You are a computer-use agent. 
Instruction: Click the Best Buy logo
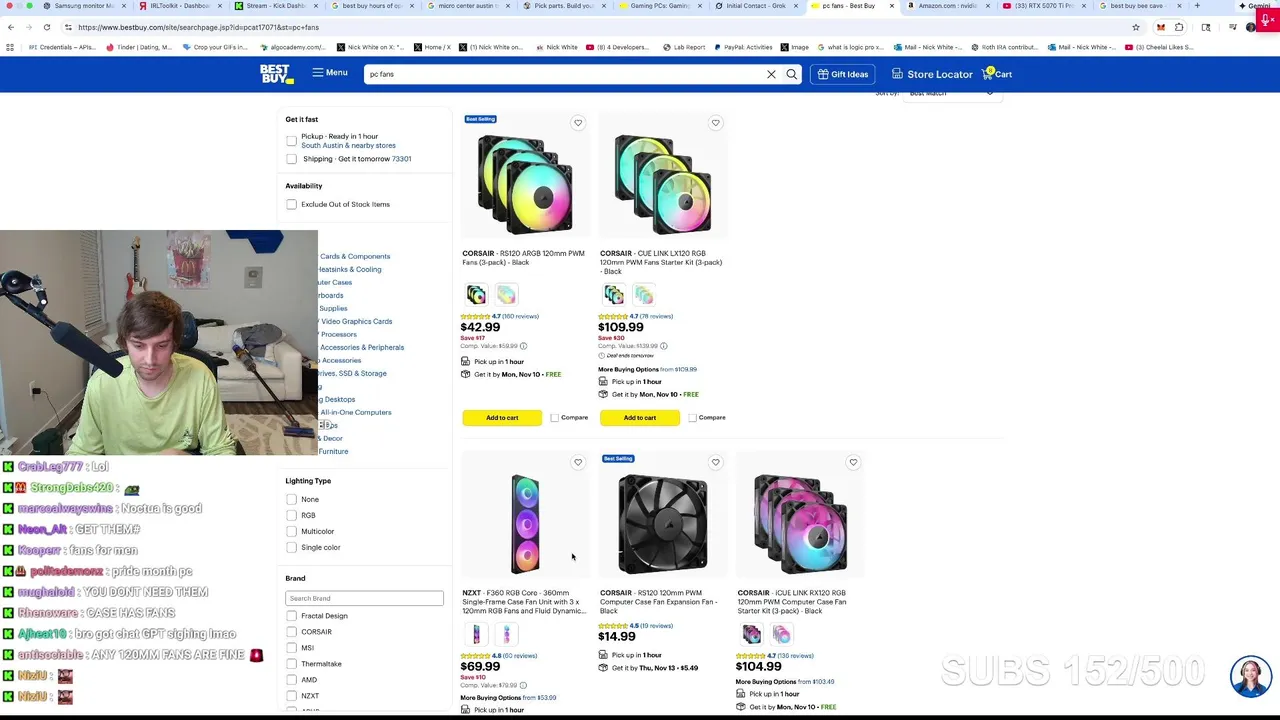275,74
